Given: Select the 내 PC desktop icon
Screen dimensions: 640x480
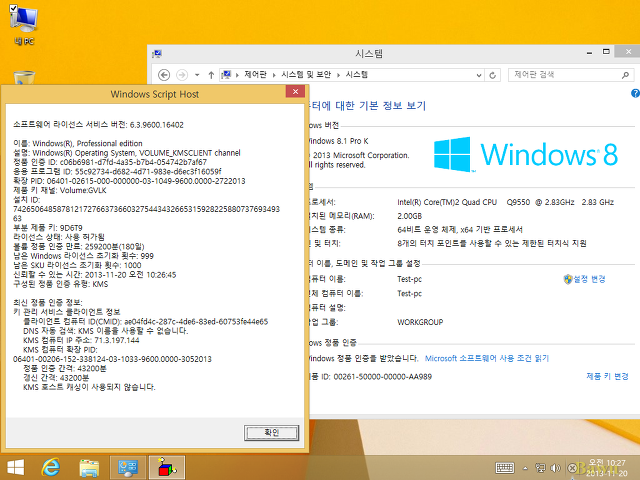Looking at the screenshot, I should pyautogui.click(x=24, y=25).
